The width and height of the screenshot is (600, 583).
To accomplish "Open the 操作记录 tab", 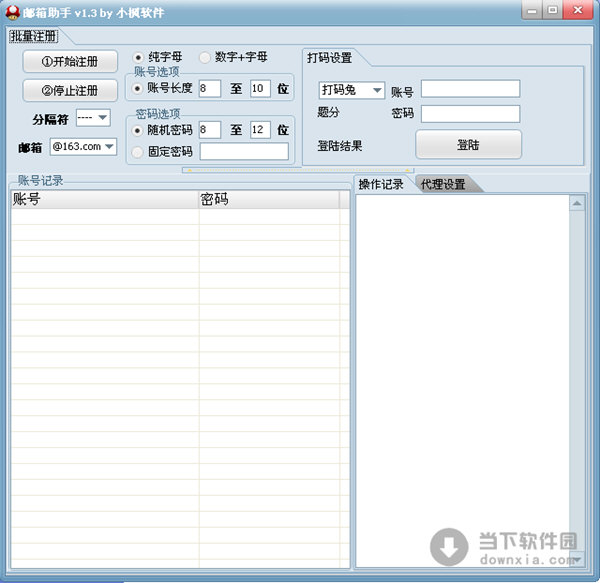I will click(381, 184).
